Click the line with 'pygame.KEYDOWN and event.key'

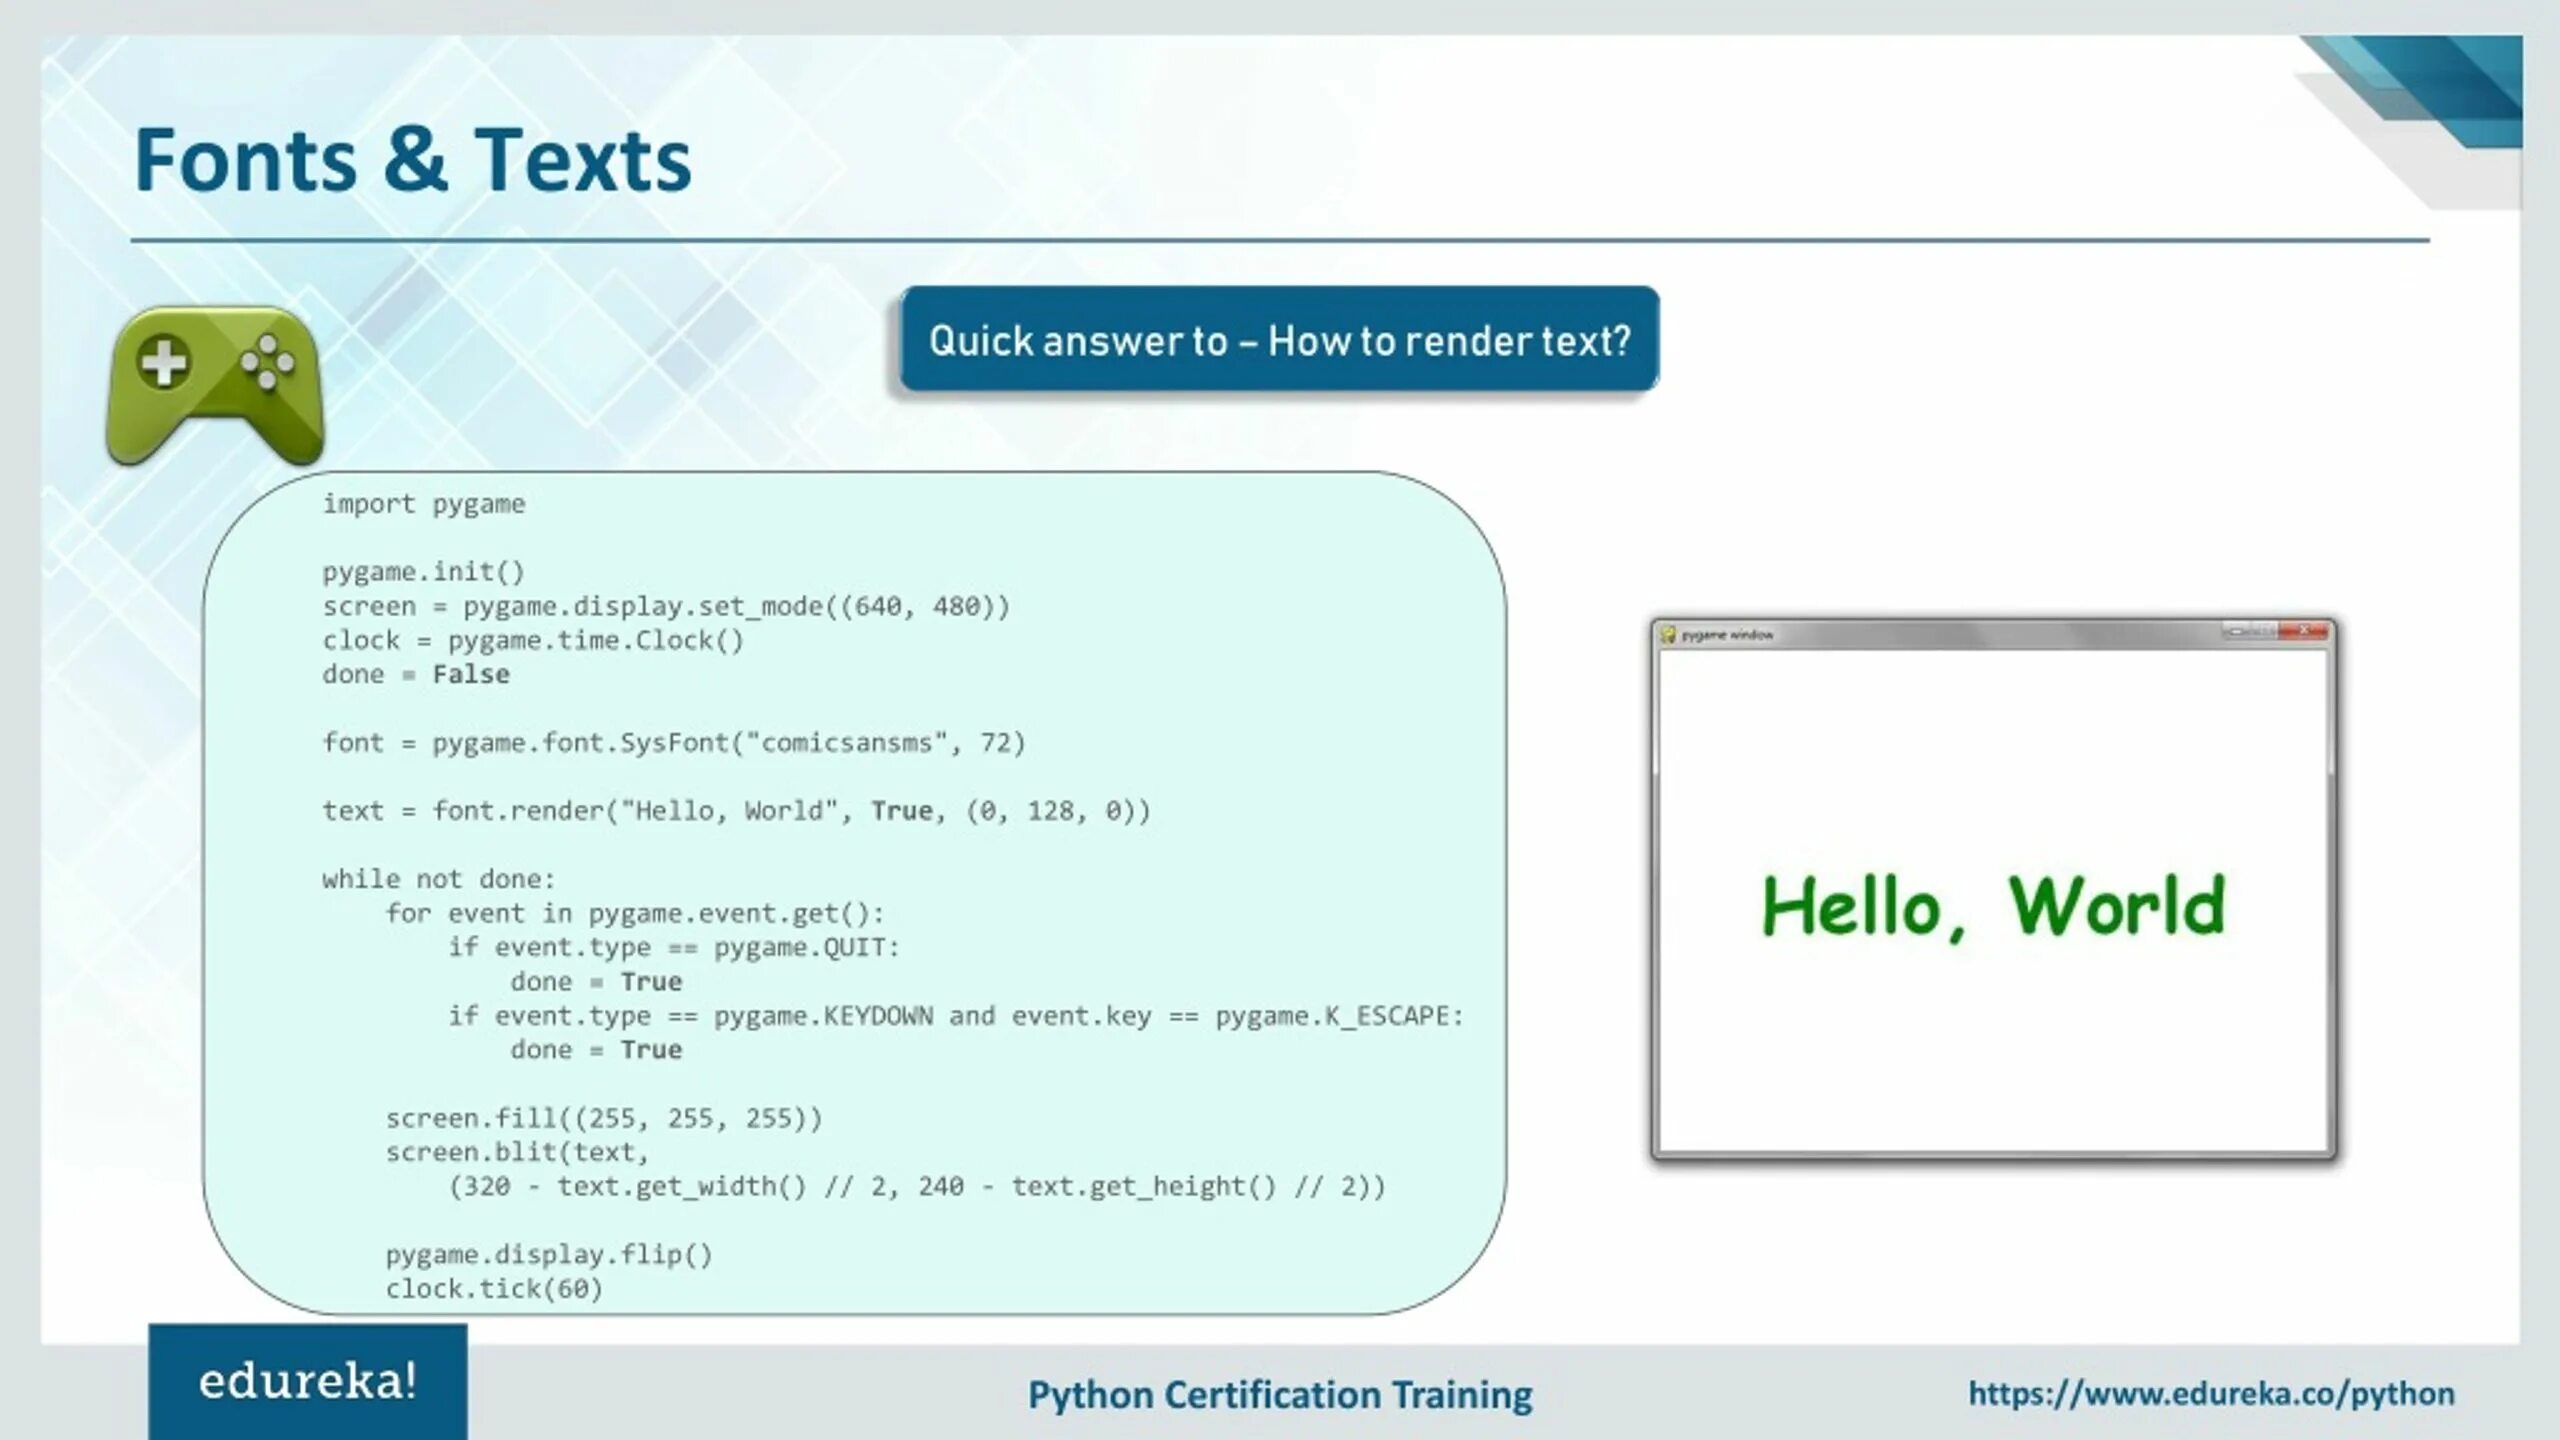[956, 1016]
